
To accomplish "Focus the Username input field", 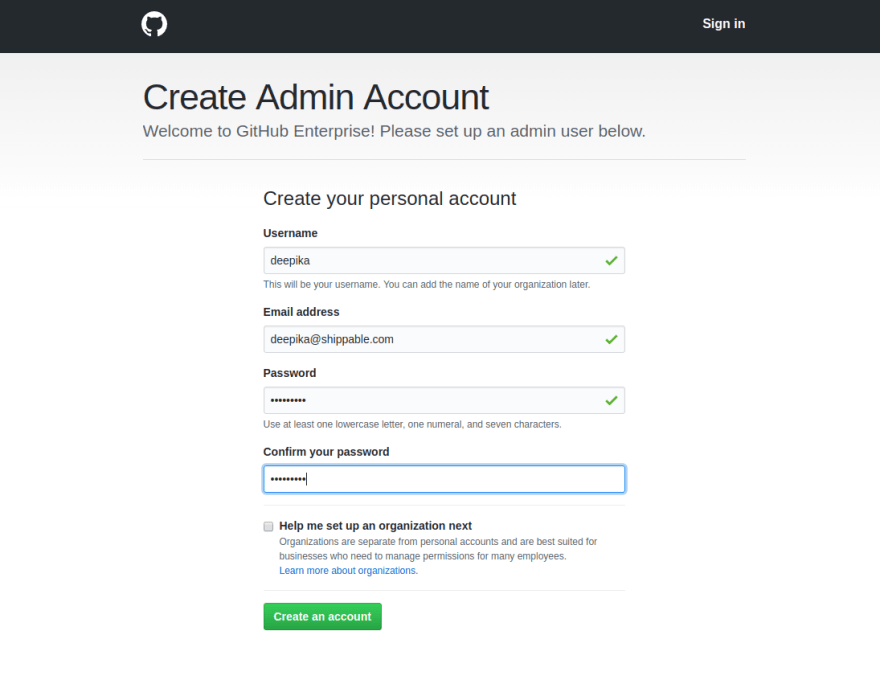I will click(x=444, y=260).
